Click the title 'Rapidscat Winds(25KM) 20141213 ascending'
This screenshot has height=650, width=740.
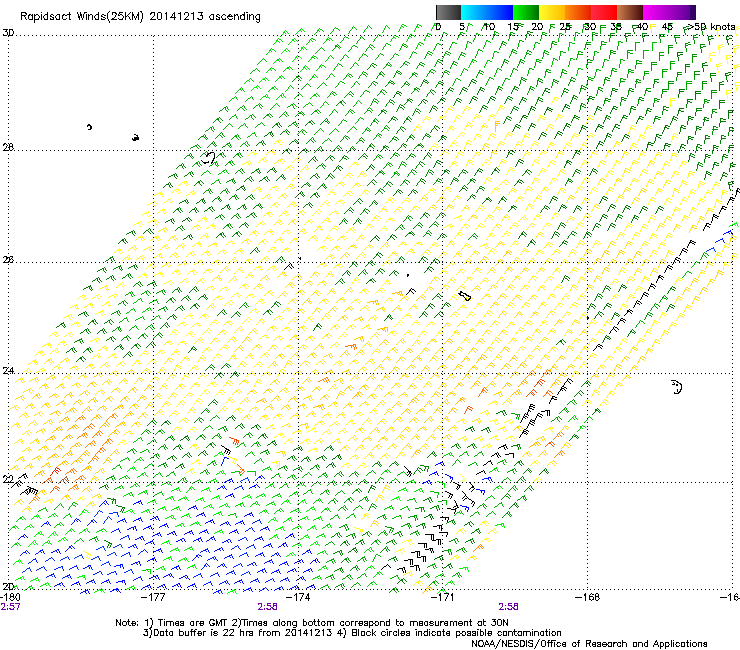[140, 17]
